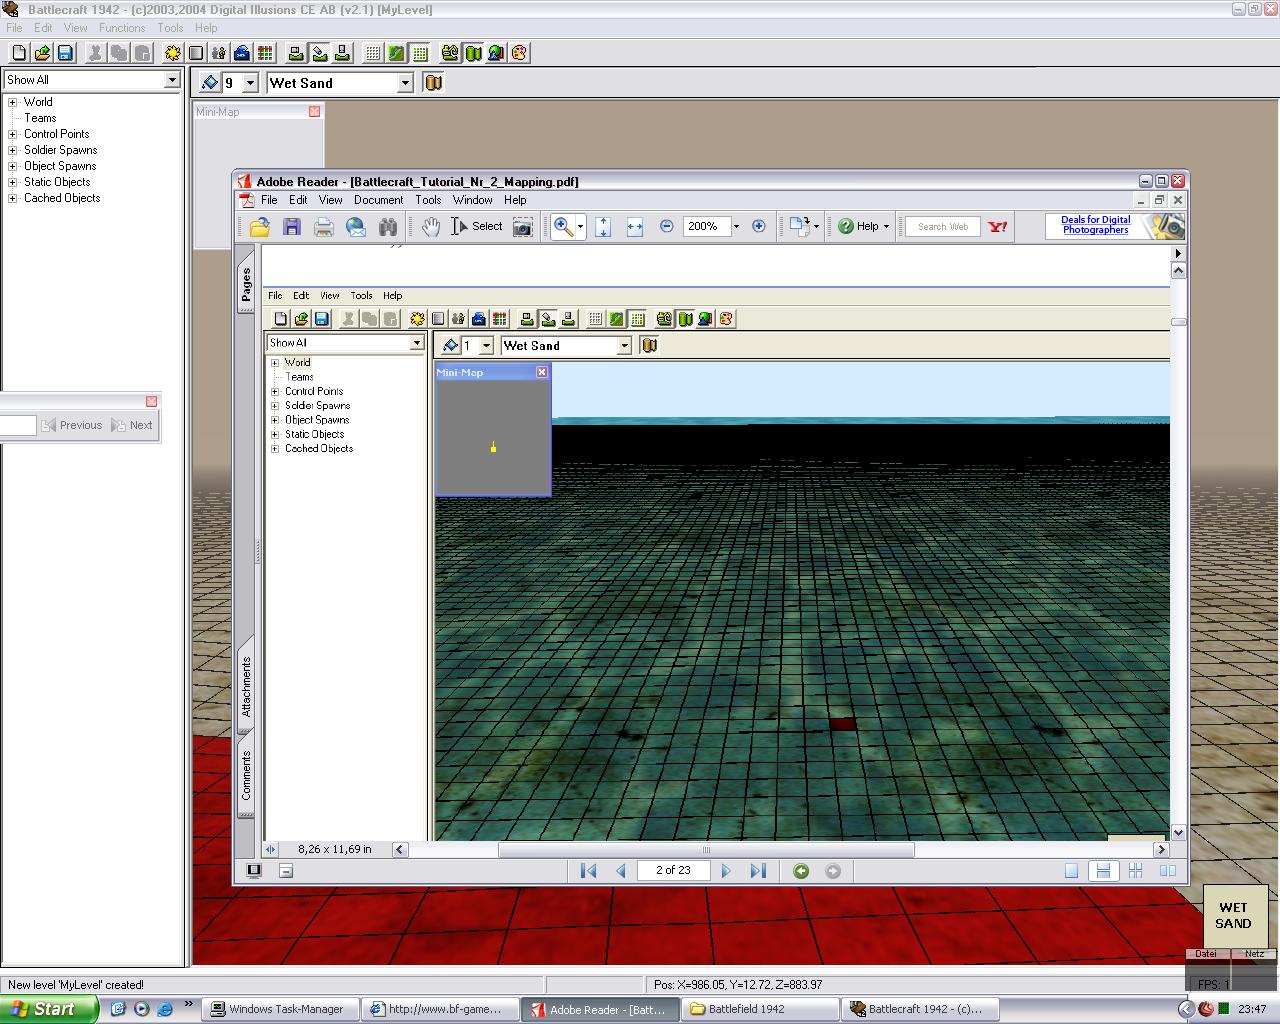
Task: Click the green folded map icon in Battlecraft toolbar
Action: pyautogui.click(x=473, y=53)
